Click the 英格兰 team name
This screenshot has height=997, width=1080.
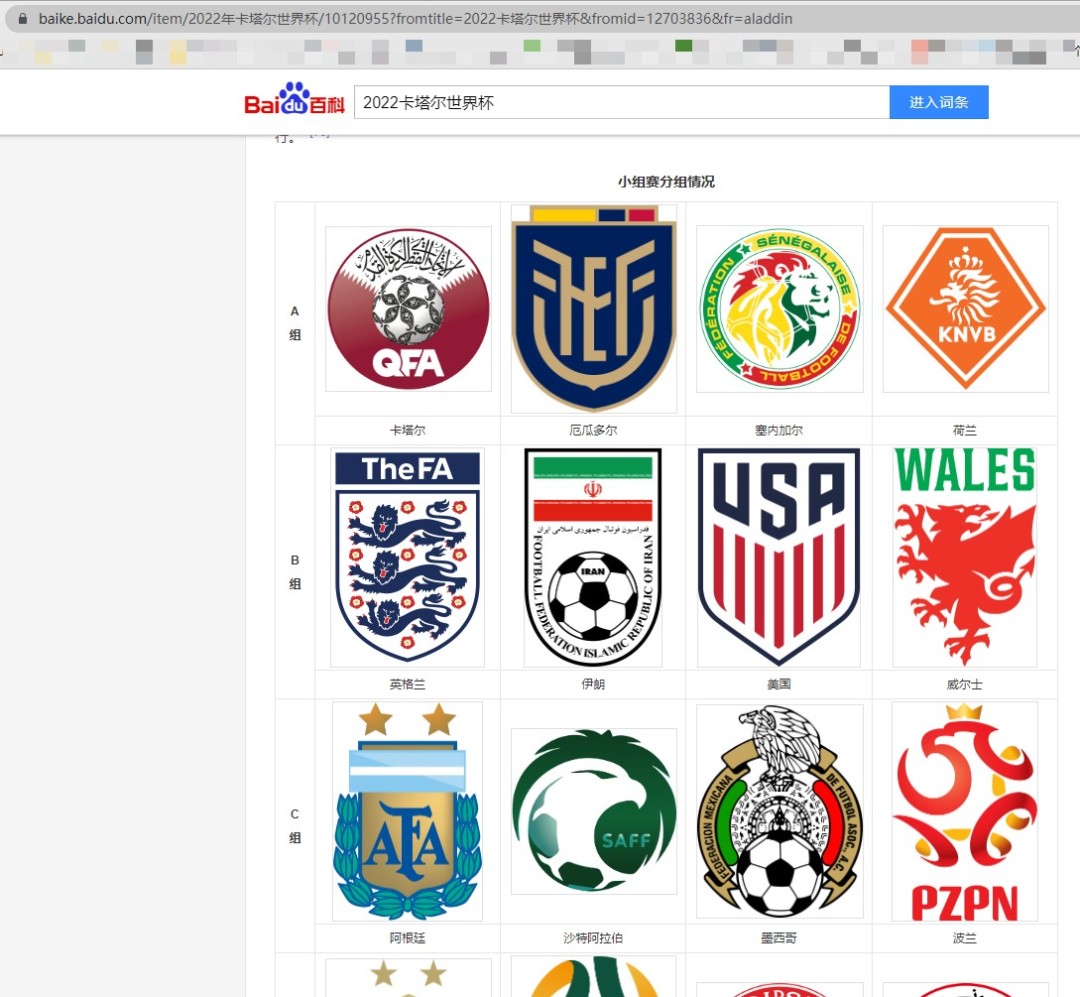coord(408,684)
